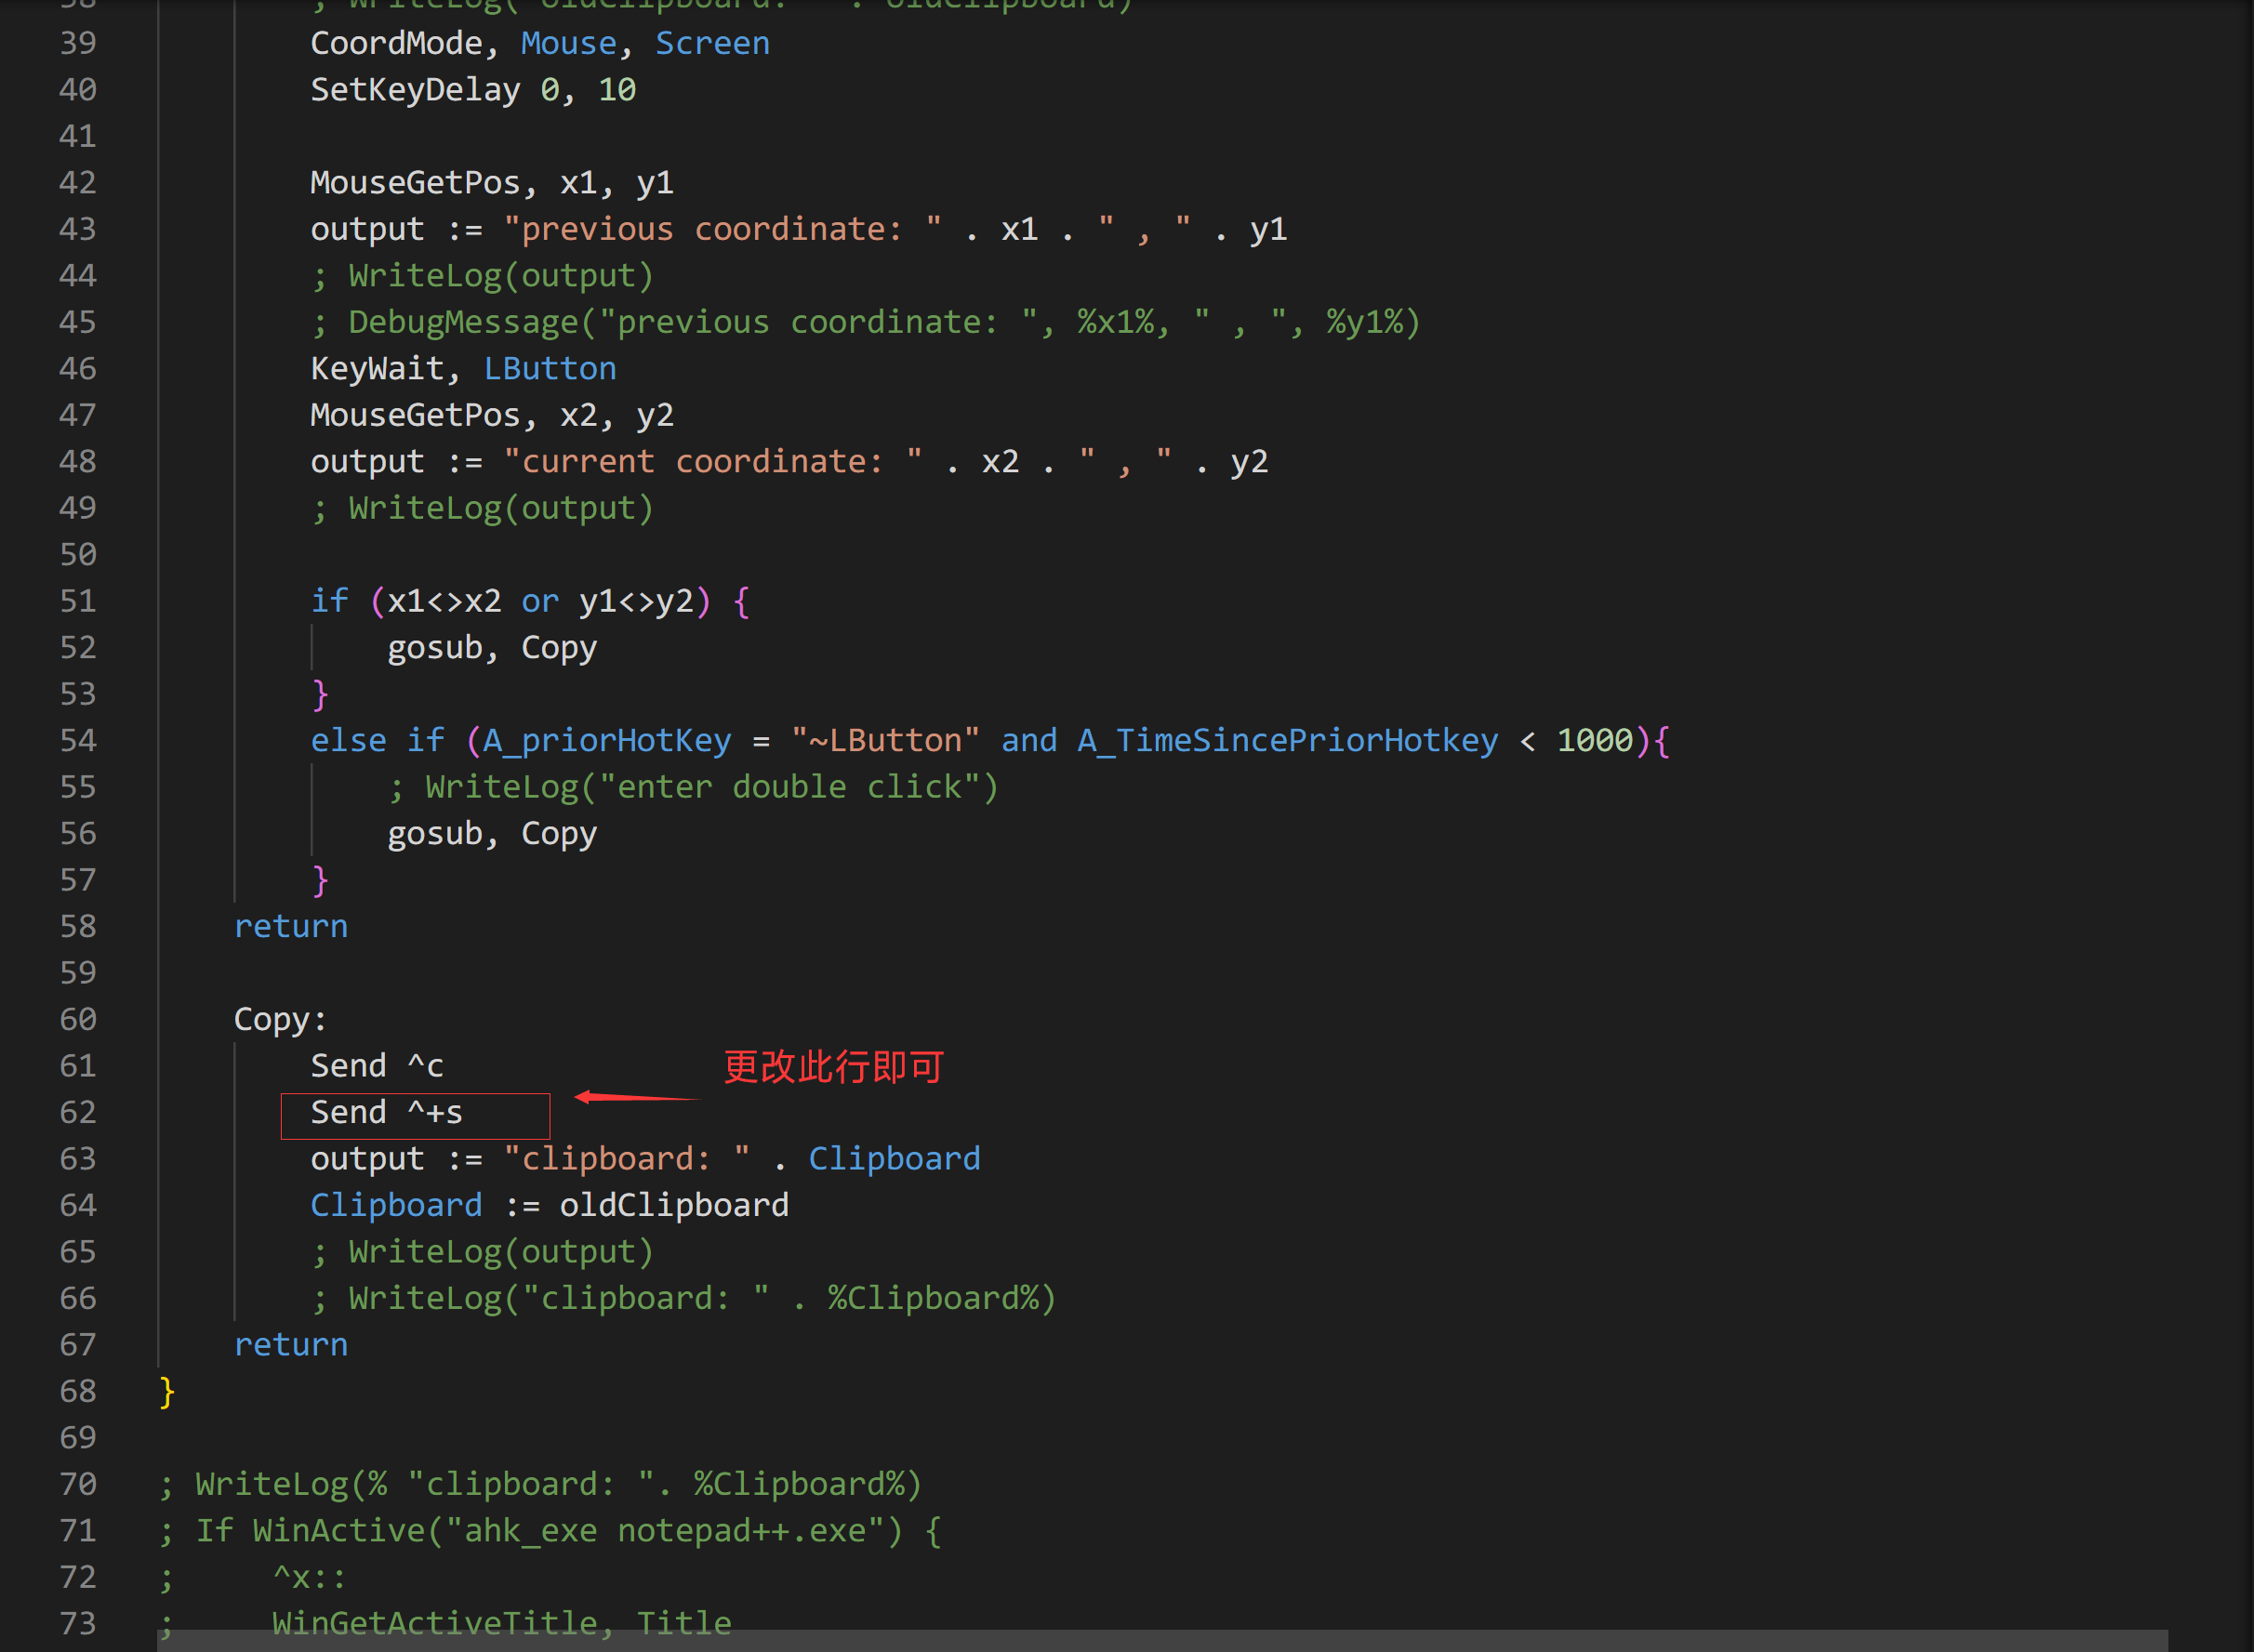
Task: Click the red Chinese annotation text
Action: 833,1067
